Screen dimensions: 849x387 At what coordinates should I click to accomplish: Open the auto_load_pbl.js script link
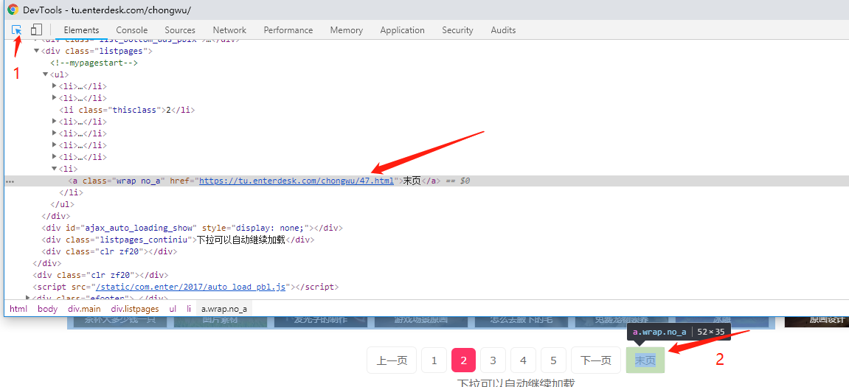tap(190, 287)
